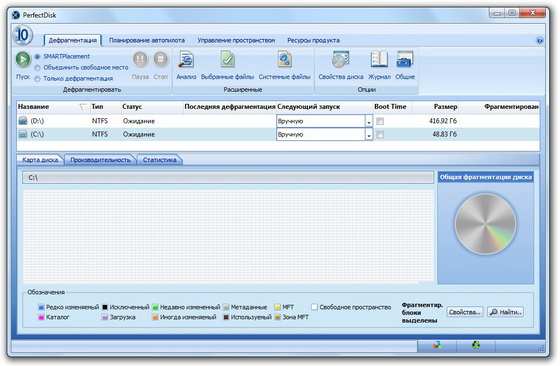
Task: Click the disk fragmentation pie graphic
Action: coord(485,224)
